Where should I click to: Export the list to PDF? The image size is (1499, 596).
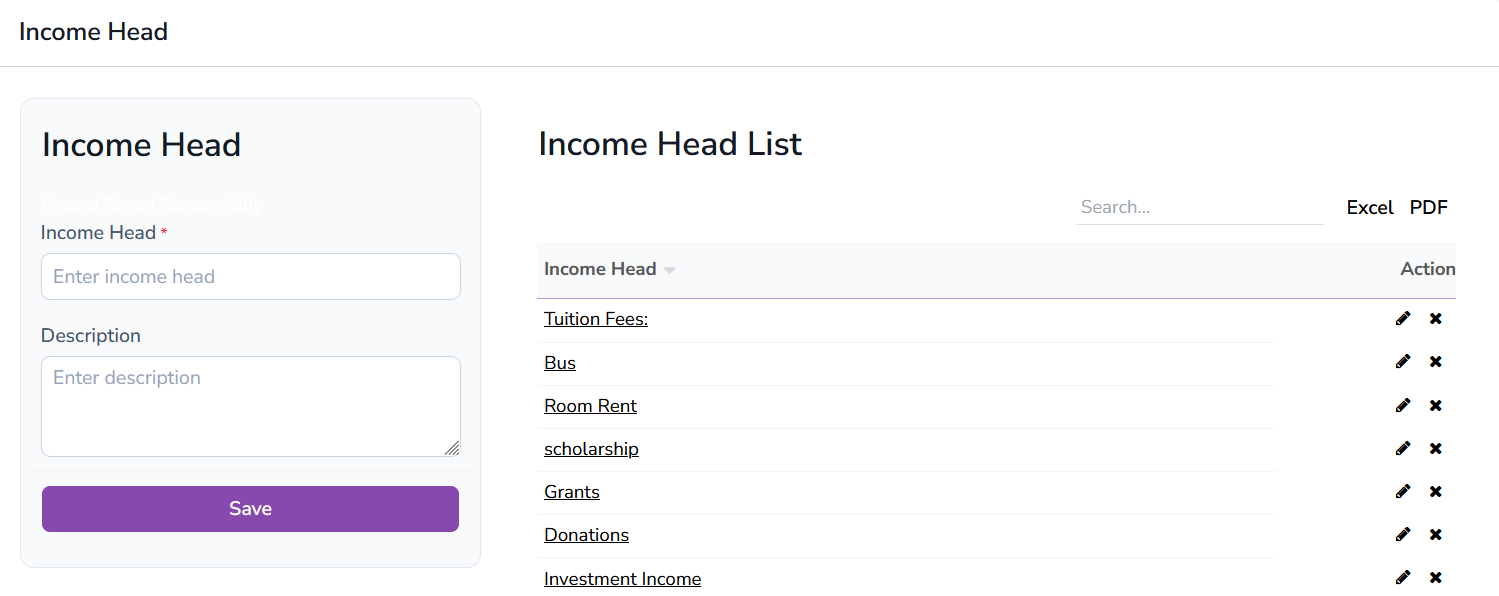click(x=1428, y=207)
